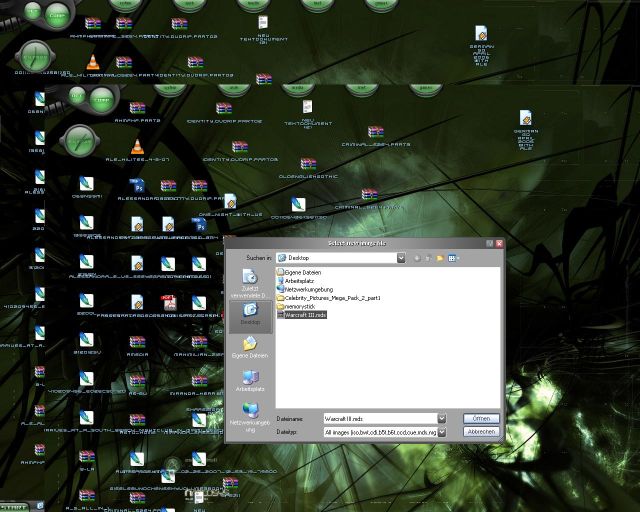Select the memorystick folder in list
The image size is (640, 512).
point(300,305)
